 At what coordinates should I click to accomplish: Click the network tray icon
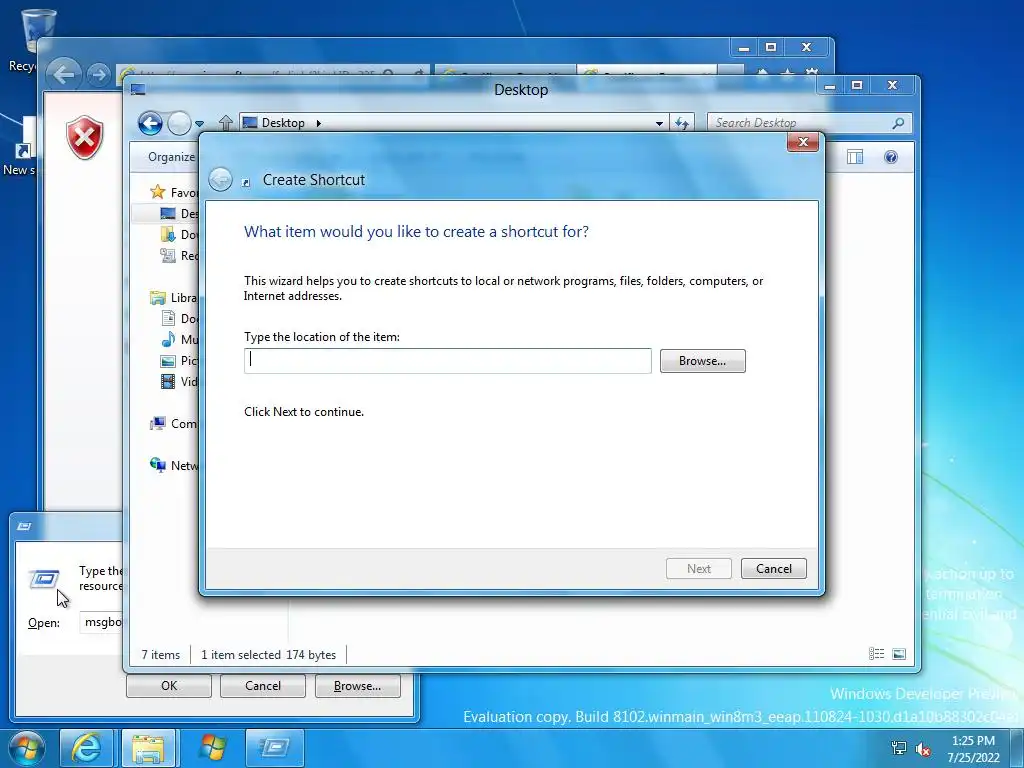[x=899, y=748]
